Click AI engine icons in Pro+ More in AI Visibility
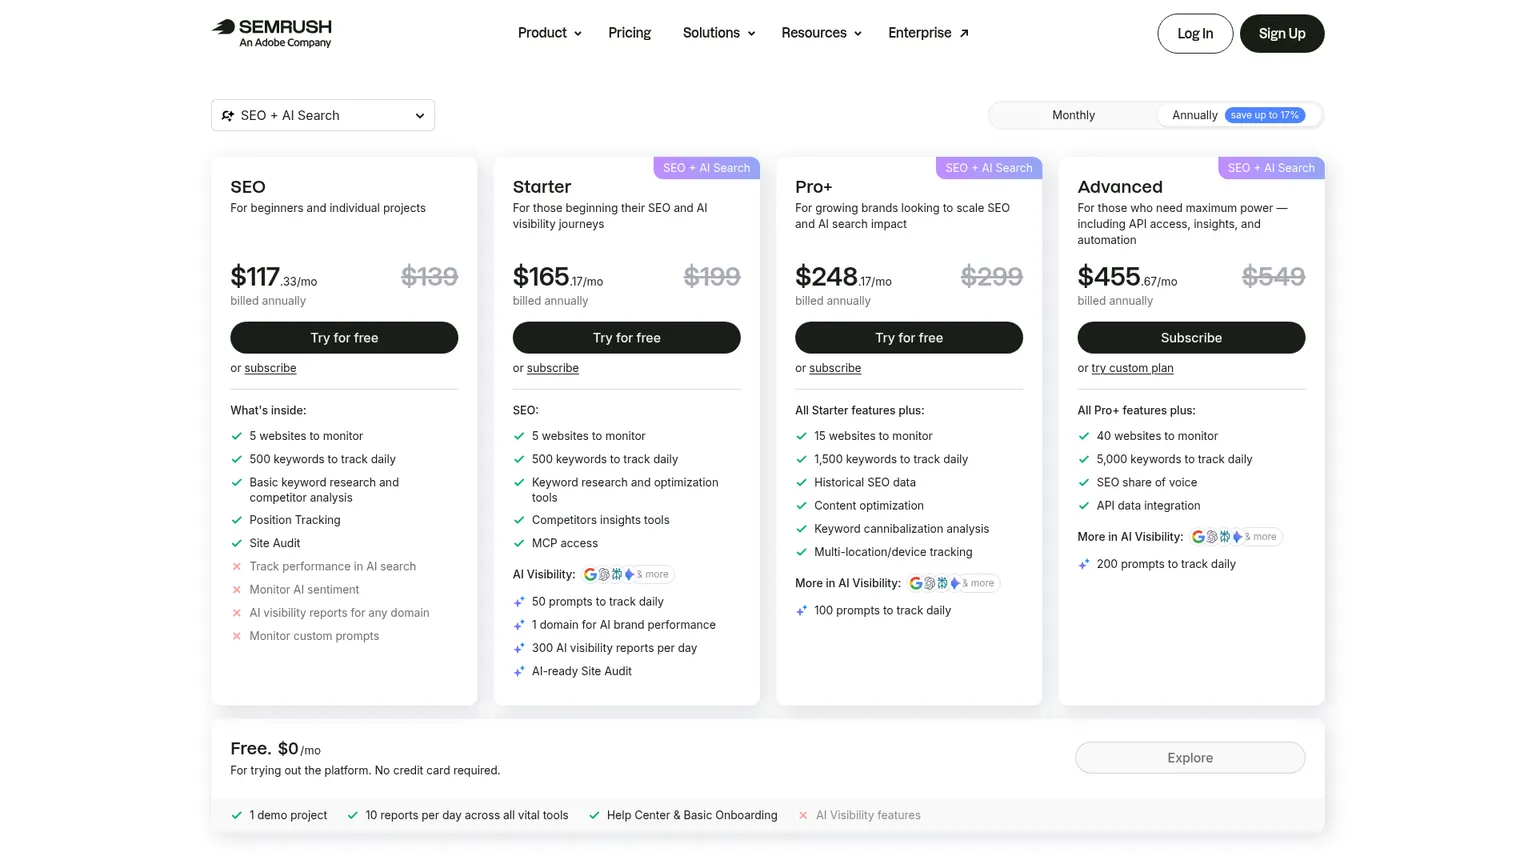1536x864 pixels. pos(953,583)
